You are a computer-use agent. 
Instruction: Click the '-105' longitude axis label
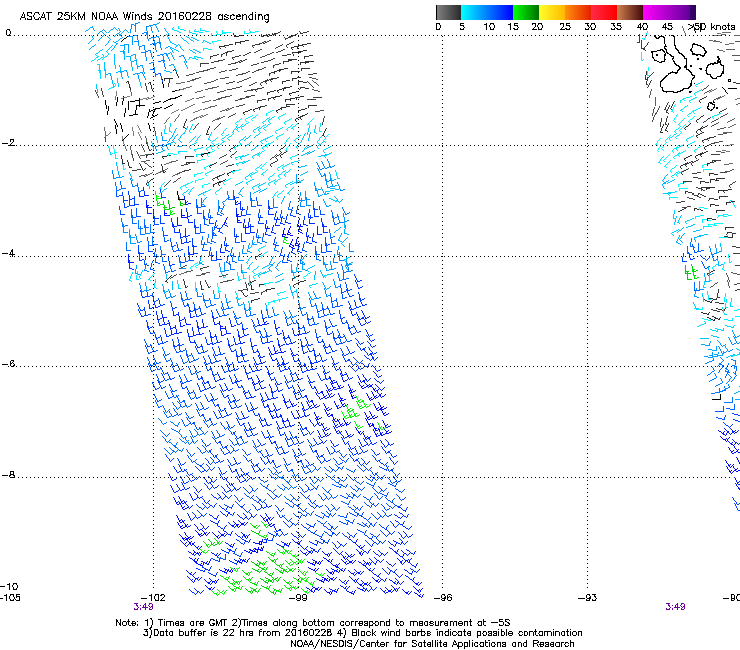10,598
